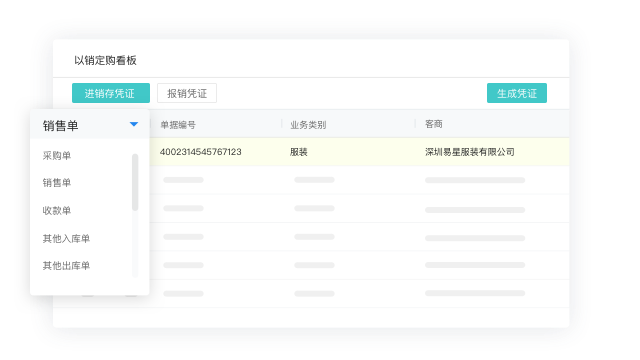
Task: Switch to the 报销凭证 tab
Action: [x=187, y=93]
